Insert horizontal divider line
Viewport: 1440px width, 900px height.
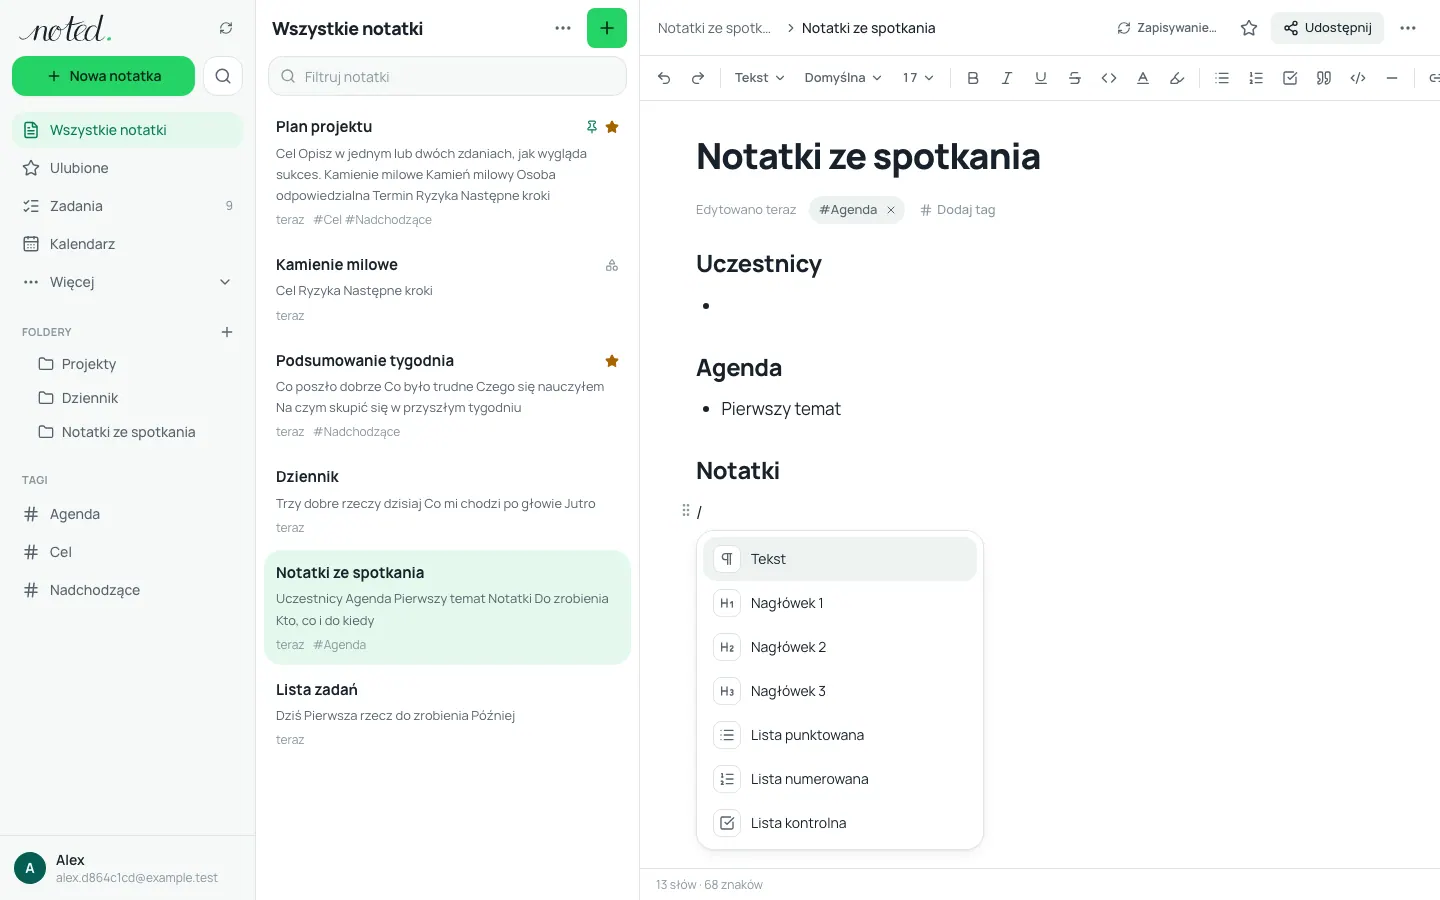coord(1392,78)
